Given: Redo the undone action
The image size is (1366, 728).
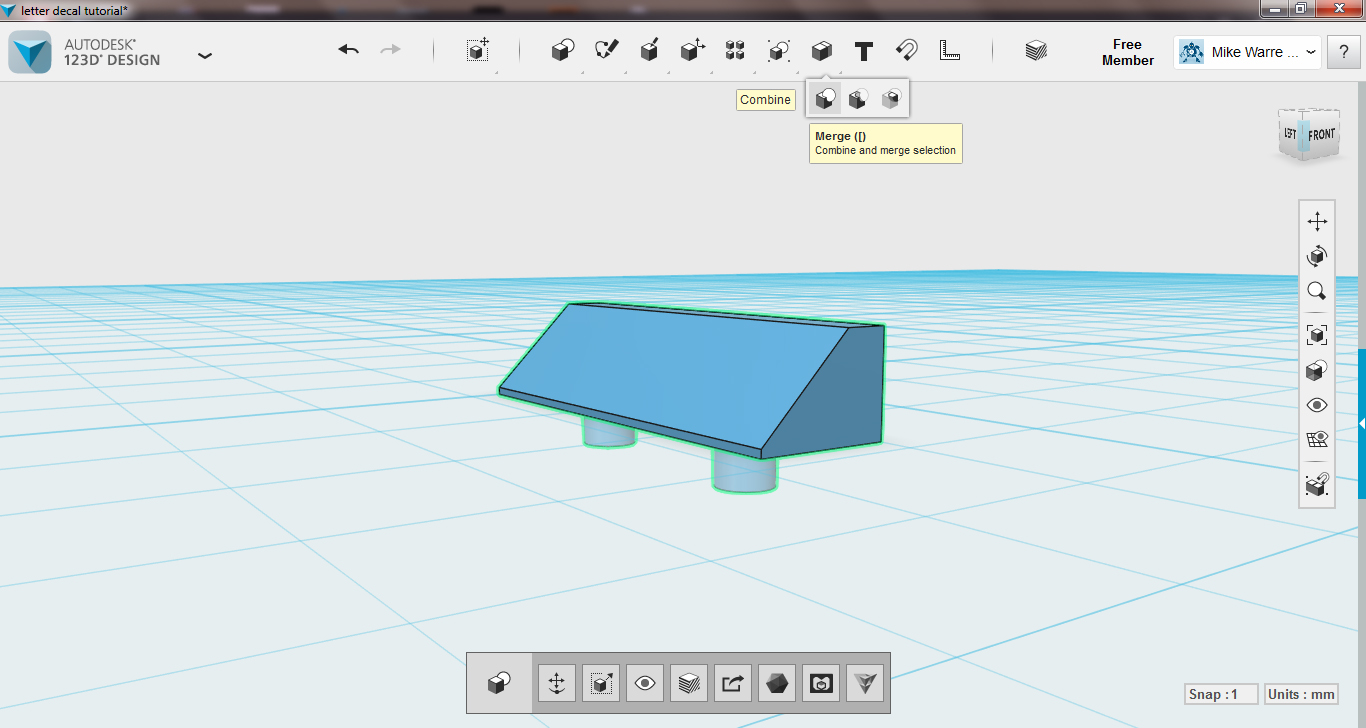Looking at the screenshot, I should [x=390, y=50].
